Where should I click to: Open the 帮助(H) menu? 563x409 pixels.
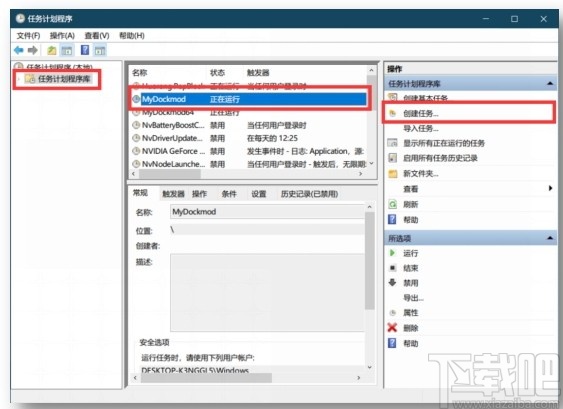point(131,36)
